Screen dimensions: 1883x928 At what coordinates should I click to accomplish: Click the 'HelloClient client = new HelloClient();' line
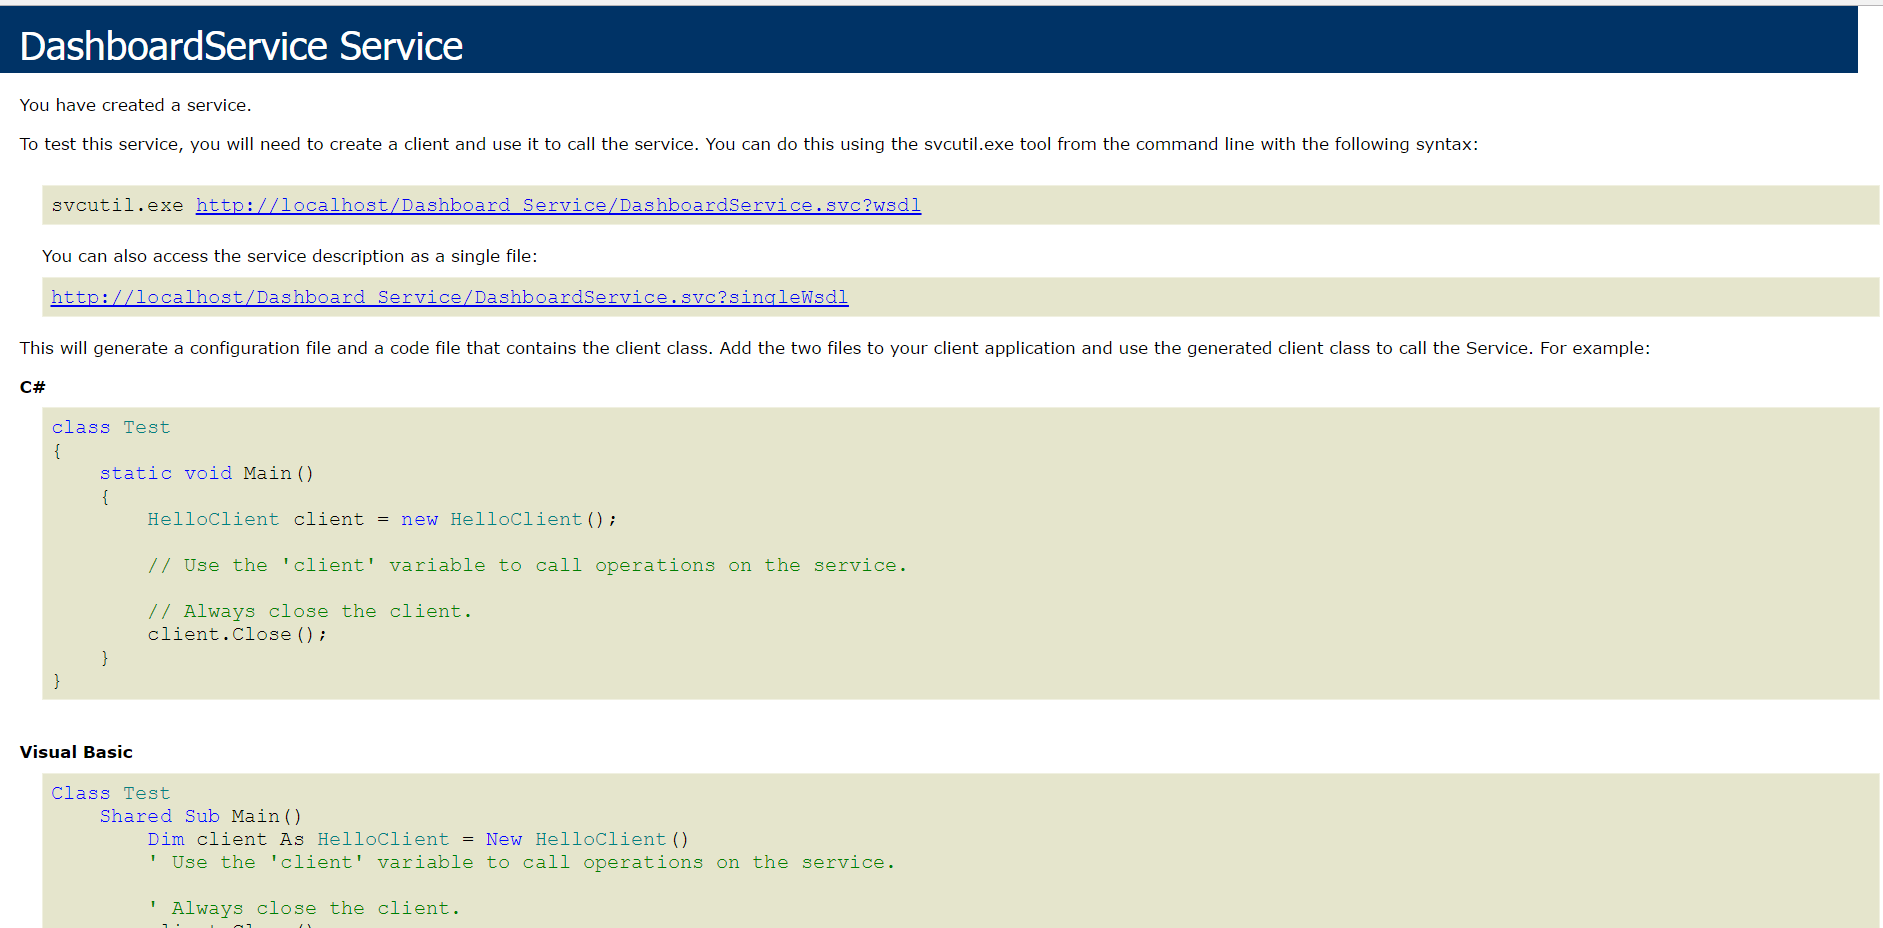coord(382,519)
